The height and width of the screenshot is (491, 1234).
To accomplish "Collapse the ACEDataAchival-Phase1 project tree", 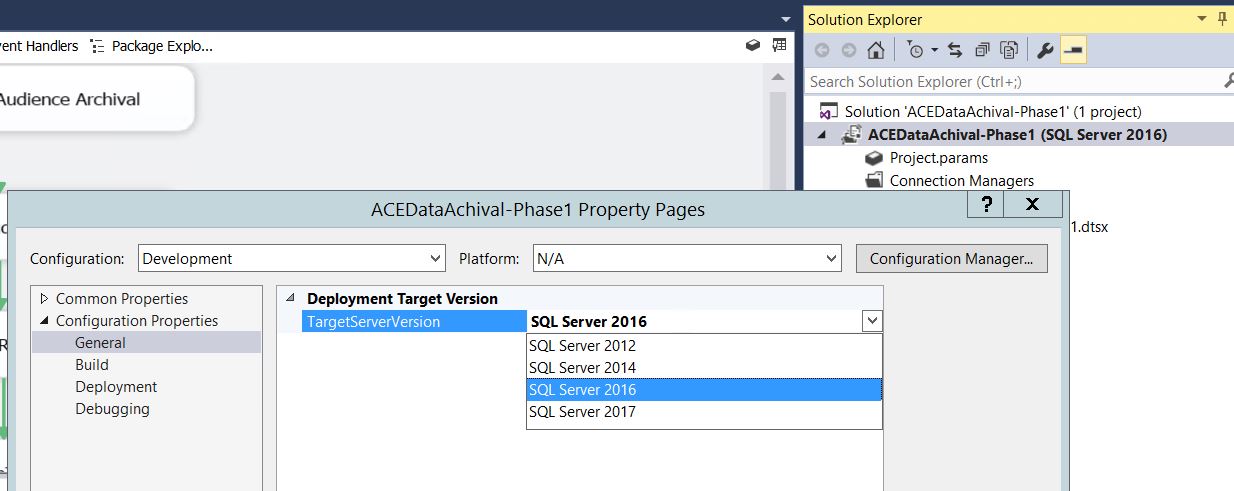I will coord(823,134).
